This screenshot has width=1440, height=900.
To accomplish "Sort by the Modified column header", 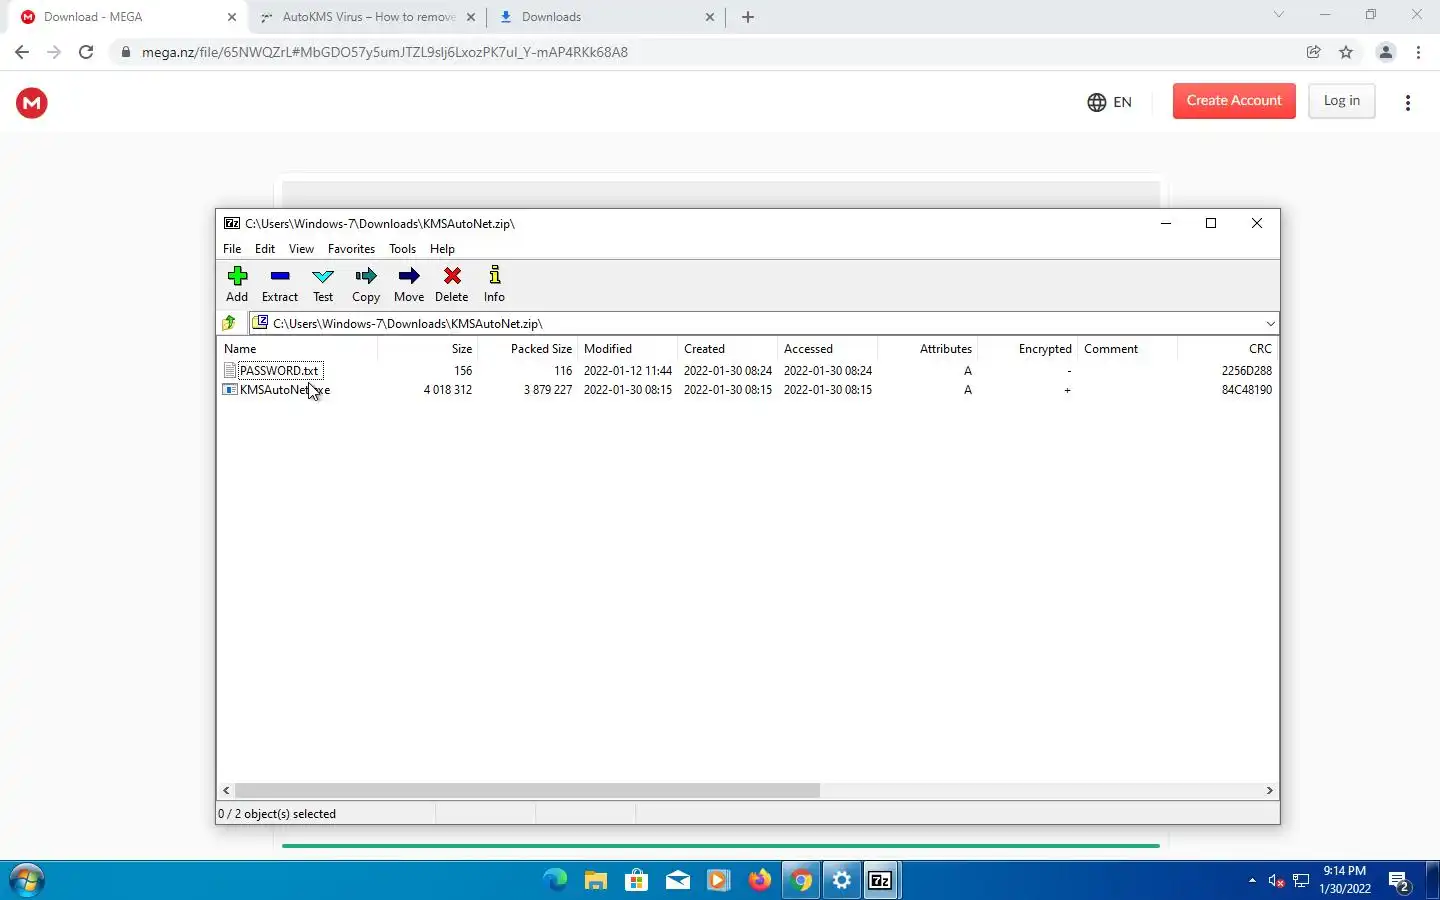I will [x=628, y=349].
